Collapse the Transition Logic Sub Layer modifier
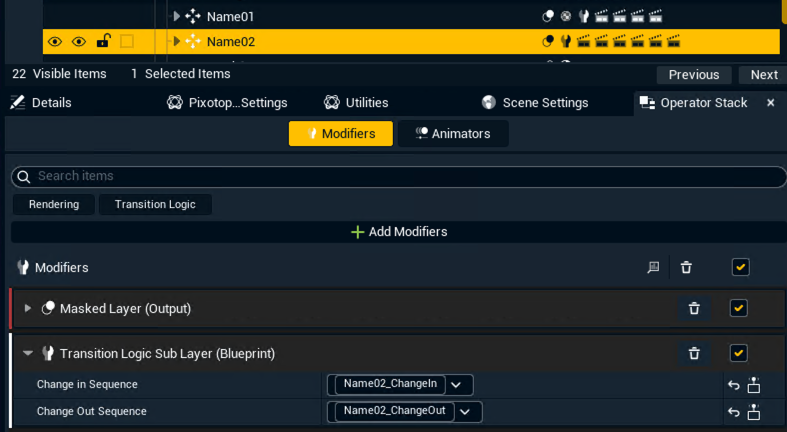The width and height of the screenshot is (787, 432). tap(28, 353)
